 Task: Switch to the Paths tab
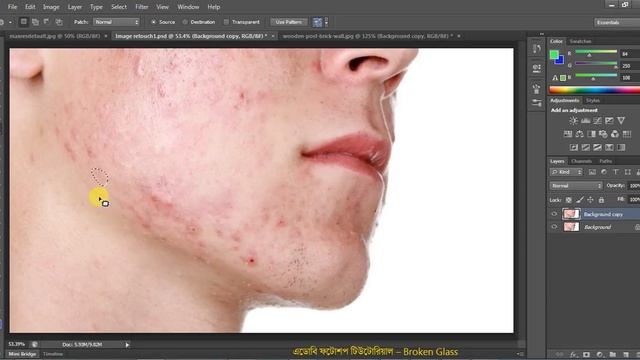[x=605, y=161]
